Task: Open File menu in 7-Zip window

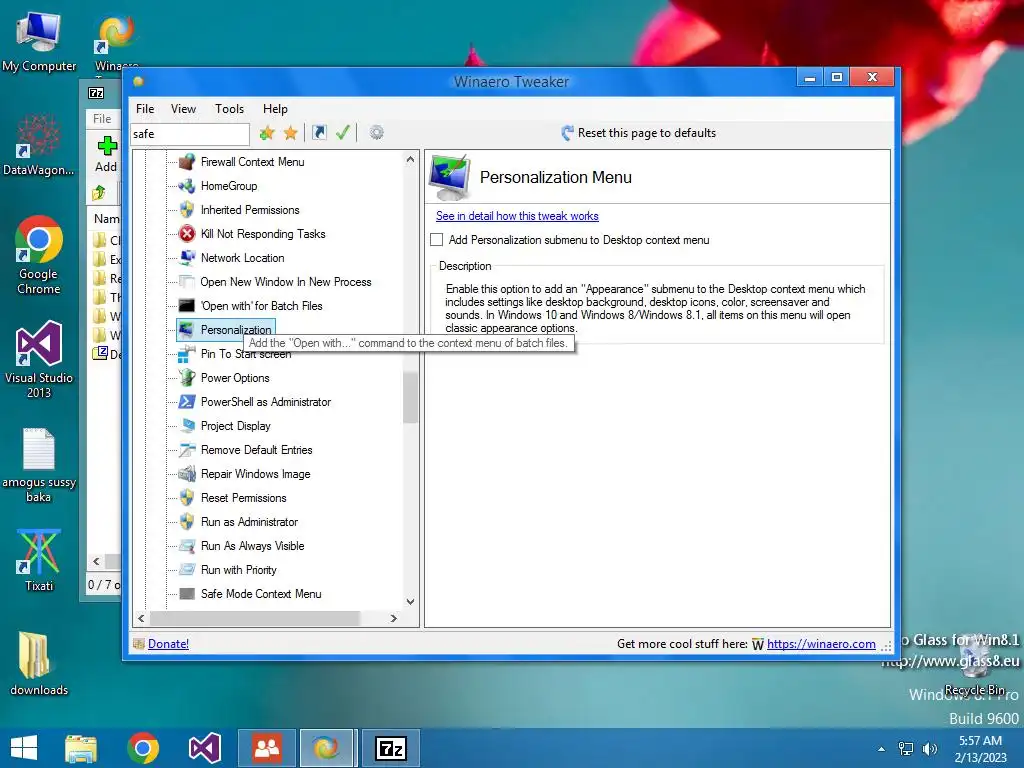Action: [x=102, y=119]
